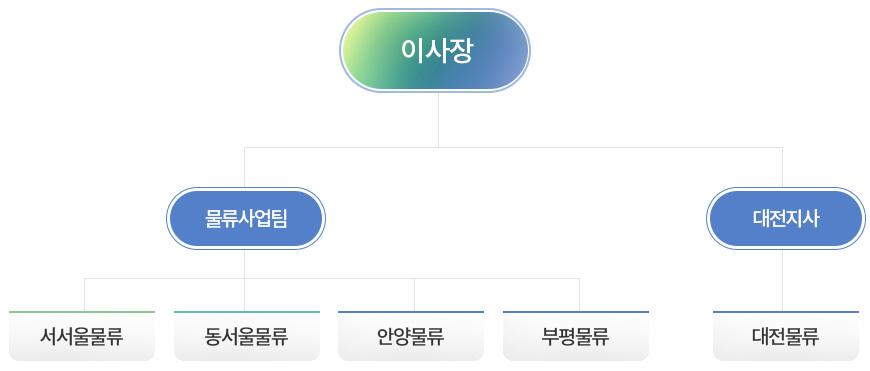The width and height of the screenshot is (870, 371).
Task: Click teal top border of 동서울물류
Action: (x=247, y=312)
